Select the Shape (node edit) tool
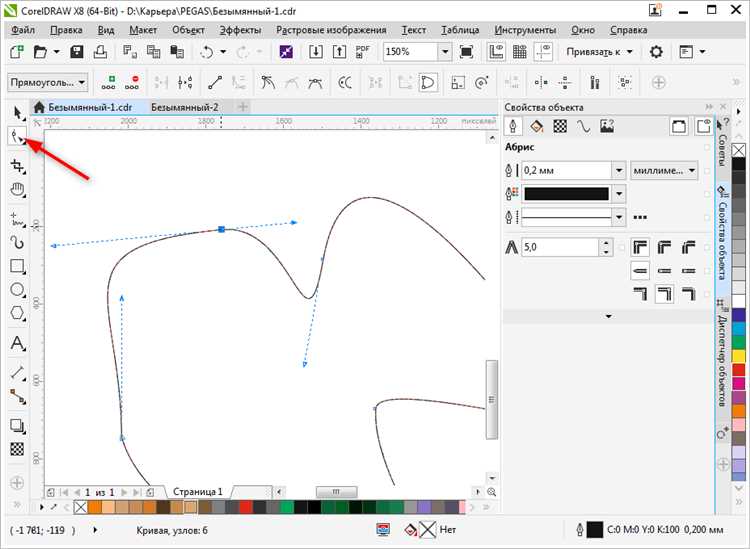 [x=17, y=136]
